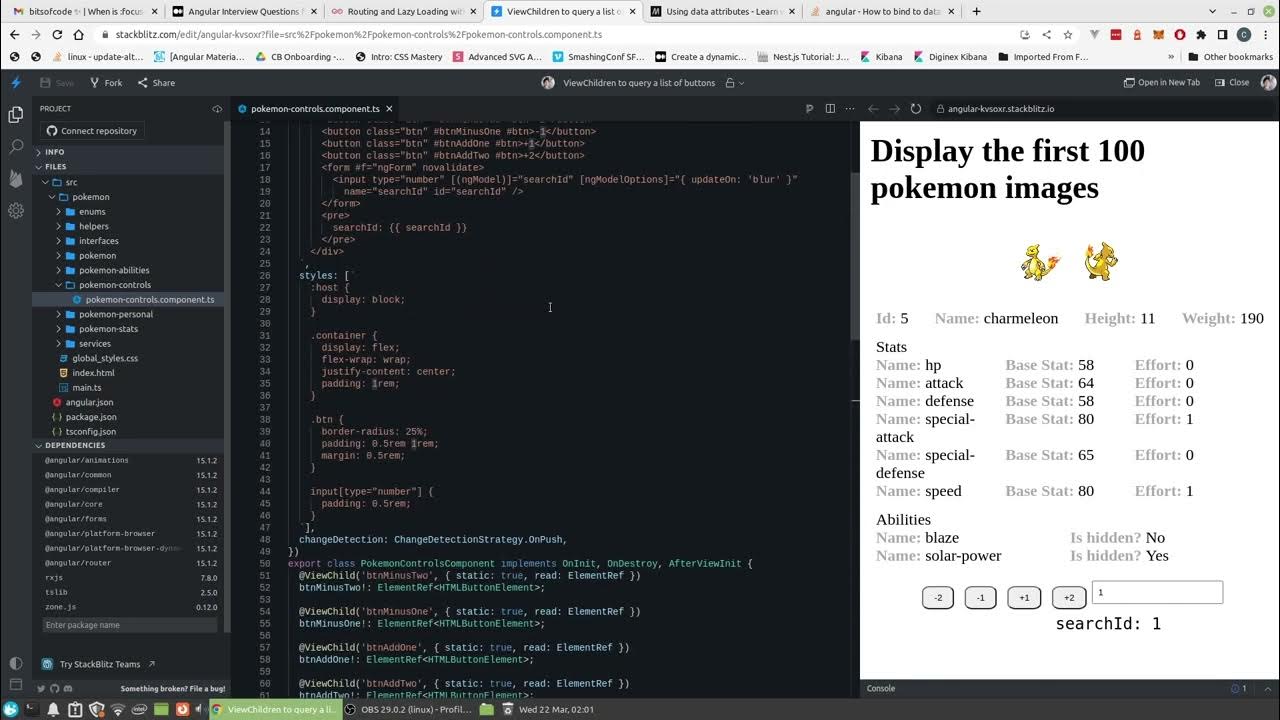Click the Fork button
This screenshot has width=1280, height=720.
click(106, 83)
